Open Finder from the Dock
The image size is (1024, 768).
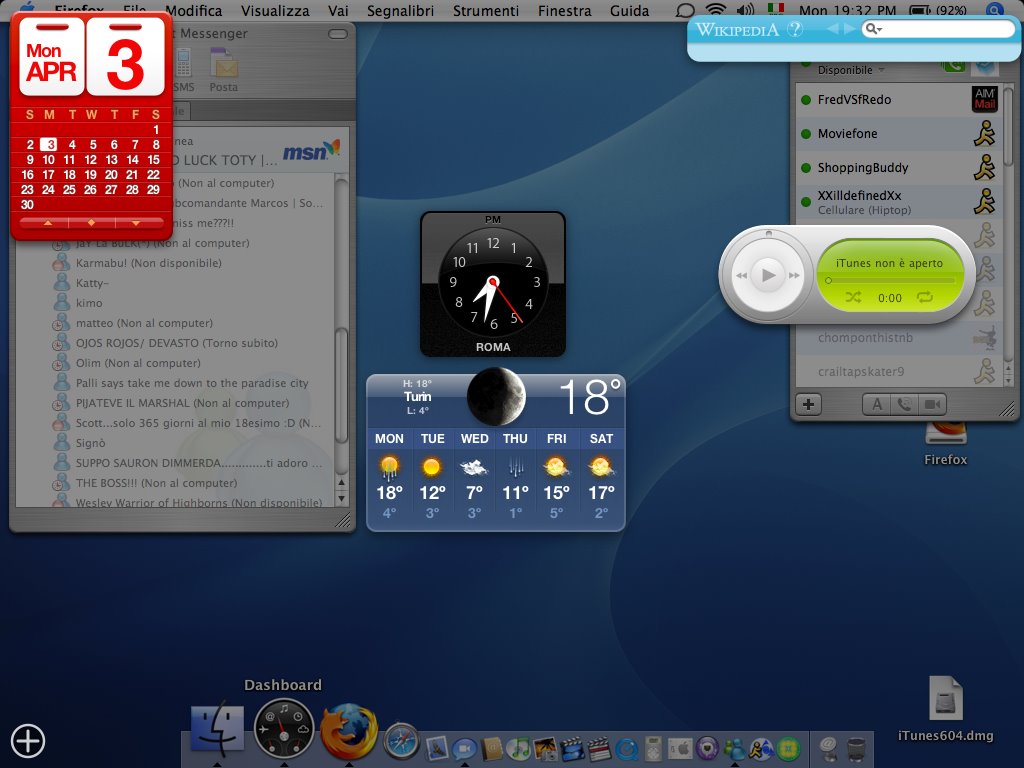[217, 729]
